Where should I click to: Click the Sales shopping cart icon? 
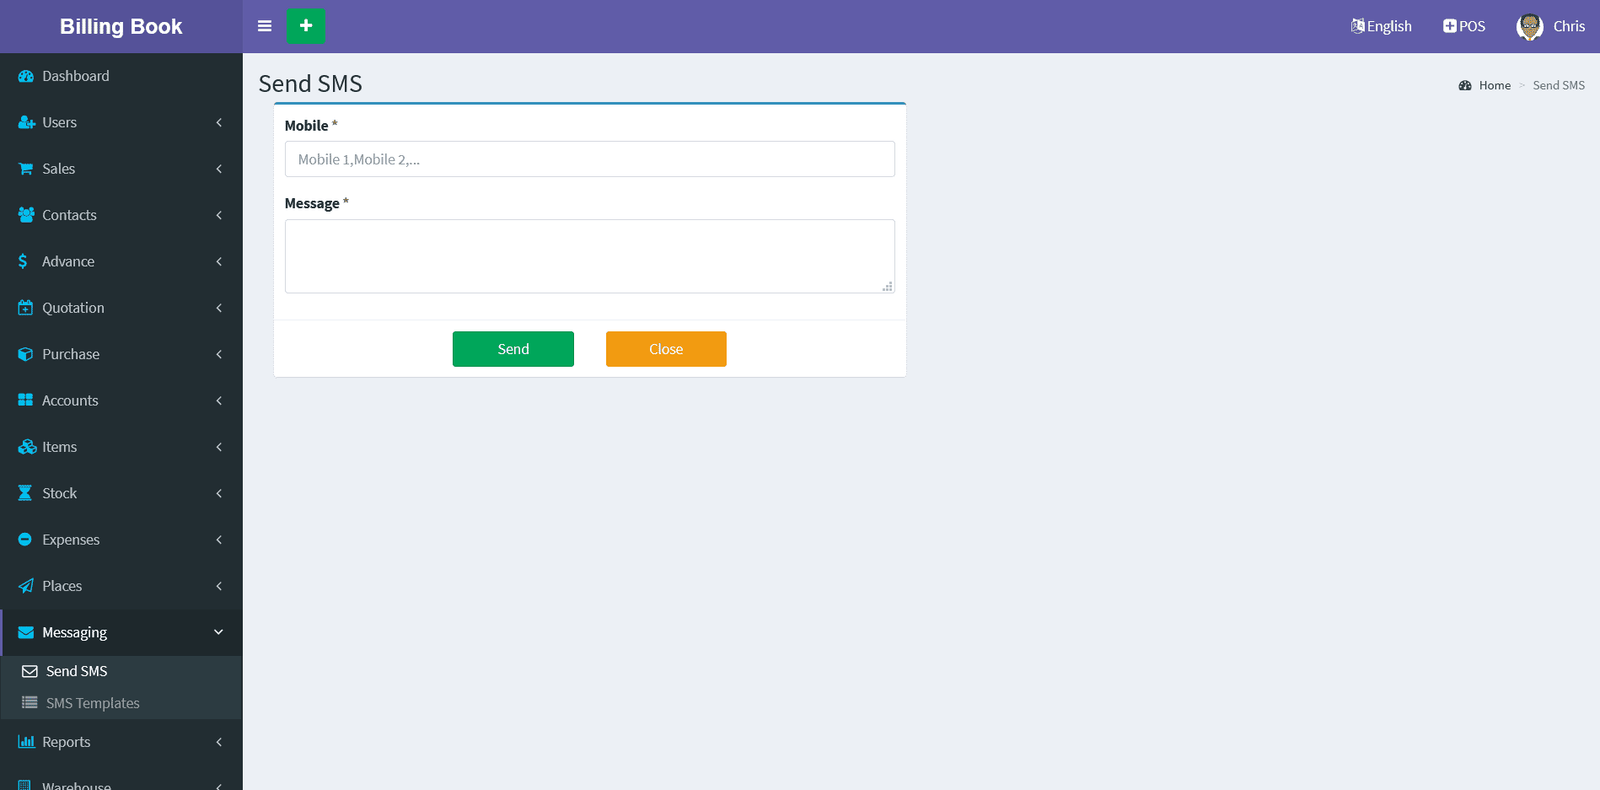point(26,169)
